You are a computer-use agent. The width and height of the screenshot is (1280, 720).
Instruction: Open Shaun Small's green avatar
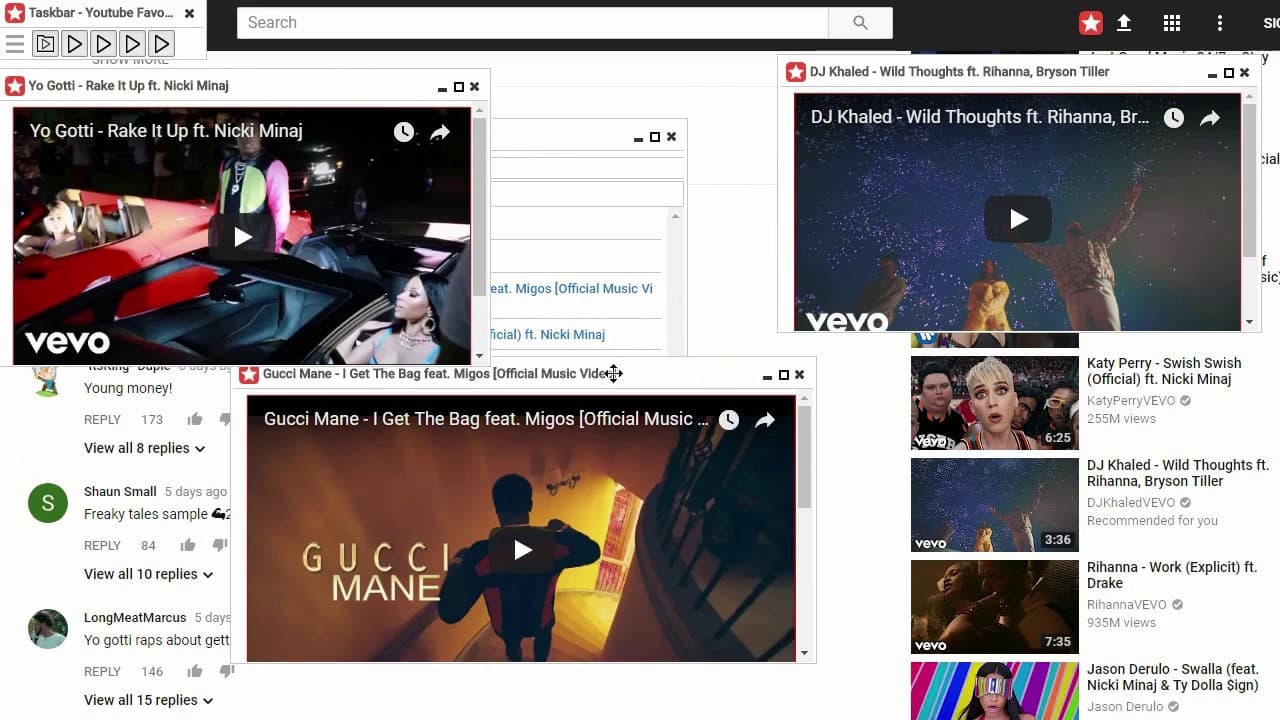pos(48,502)
